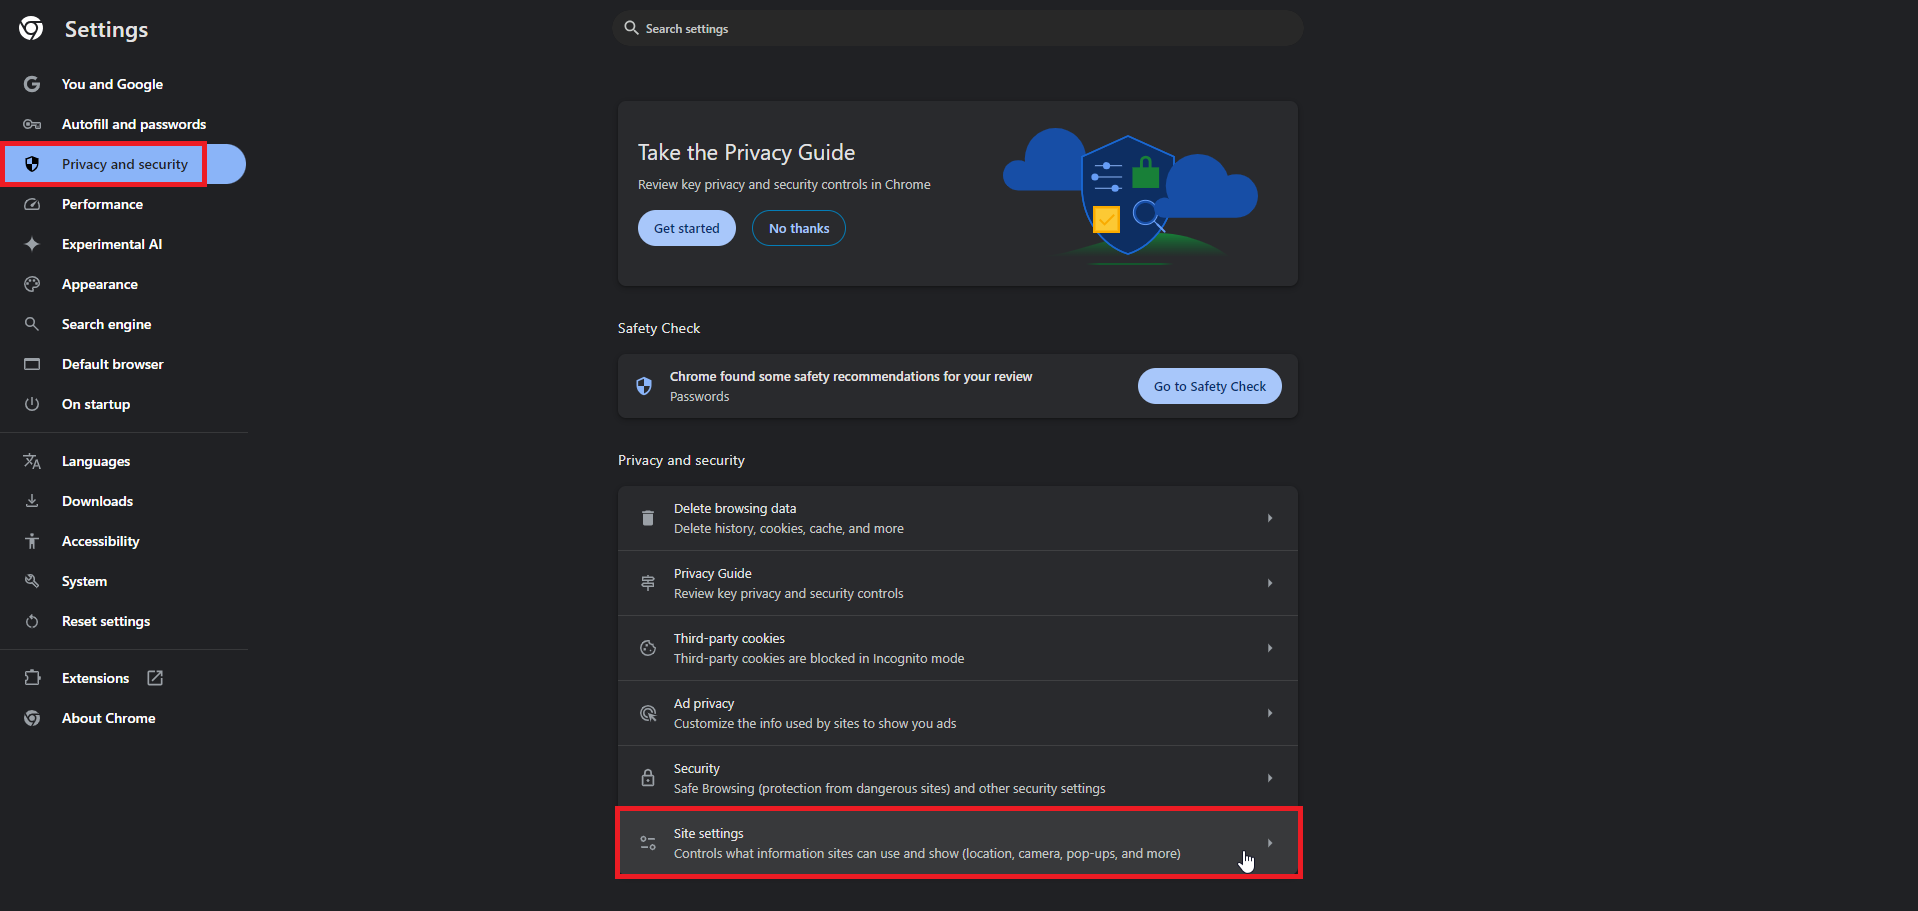Click the lock icon for Security row

click(648, 778)
